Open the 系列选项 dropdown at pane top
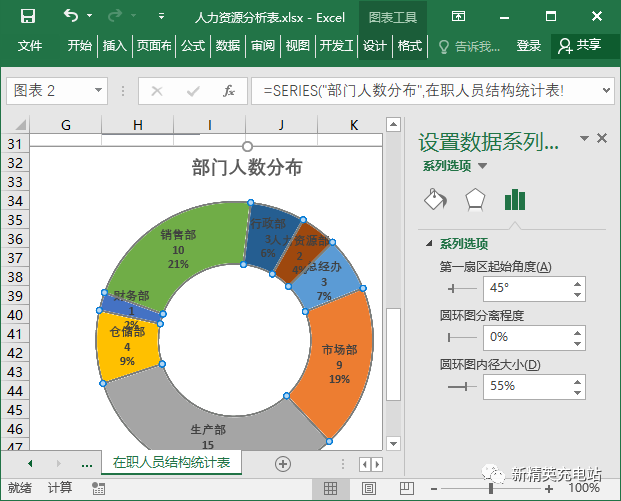The image size is (621, 501). [482, 166]
